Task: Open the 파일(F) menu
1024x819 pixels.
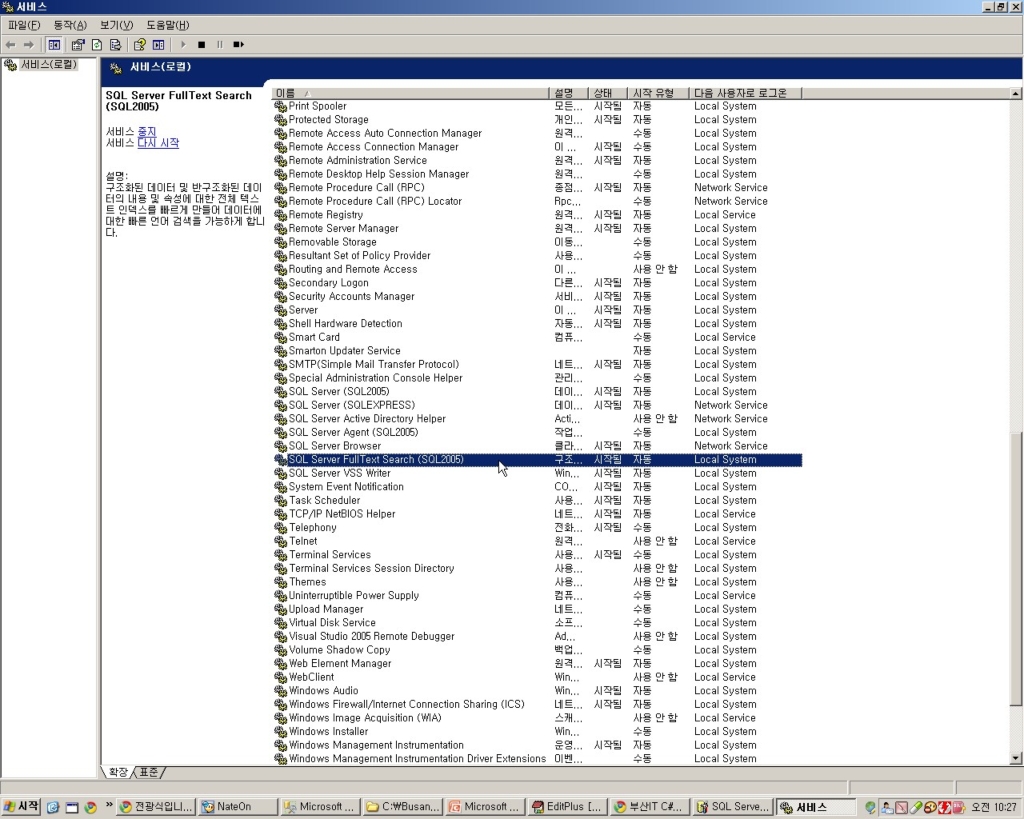Action: [24, 25]
